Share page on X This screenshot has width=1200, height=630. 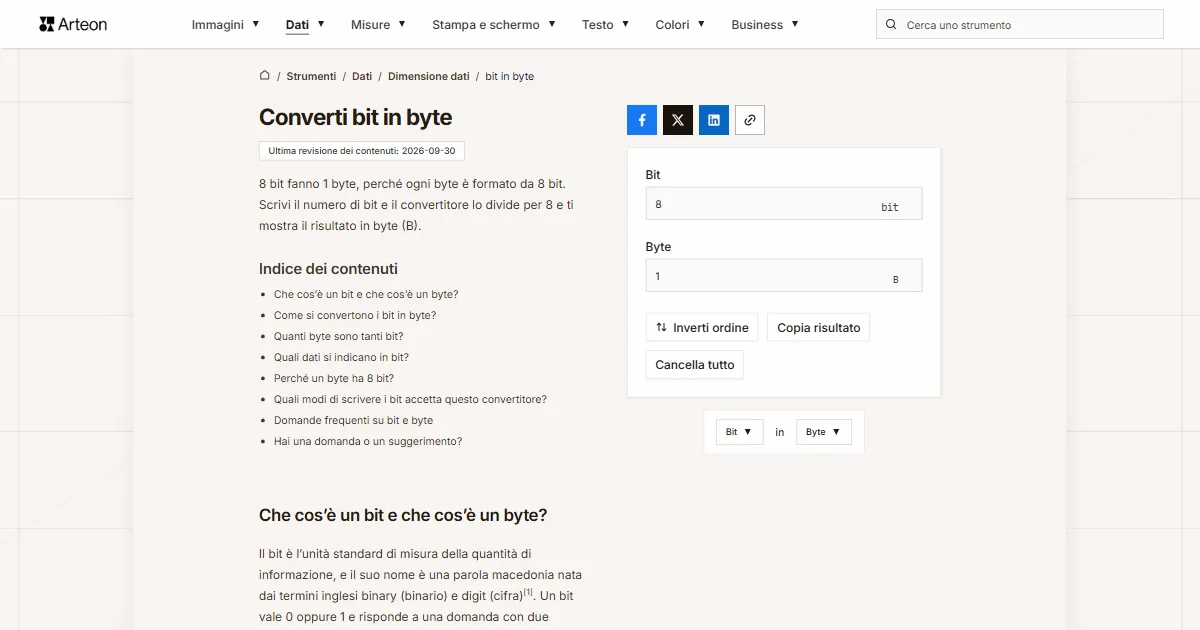point(678,120)
